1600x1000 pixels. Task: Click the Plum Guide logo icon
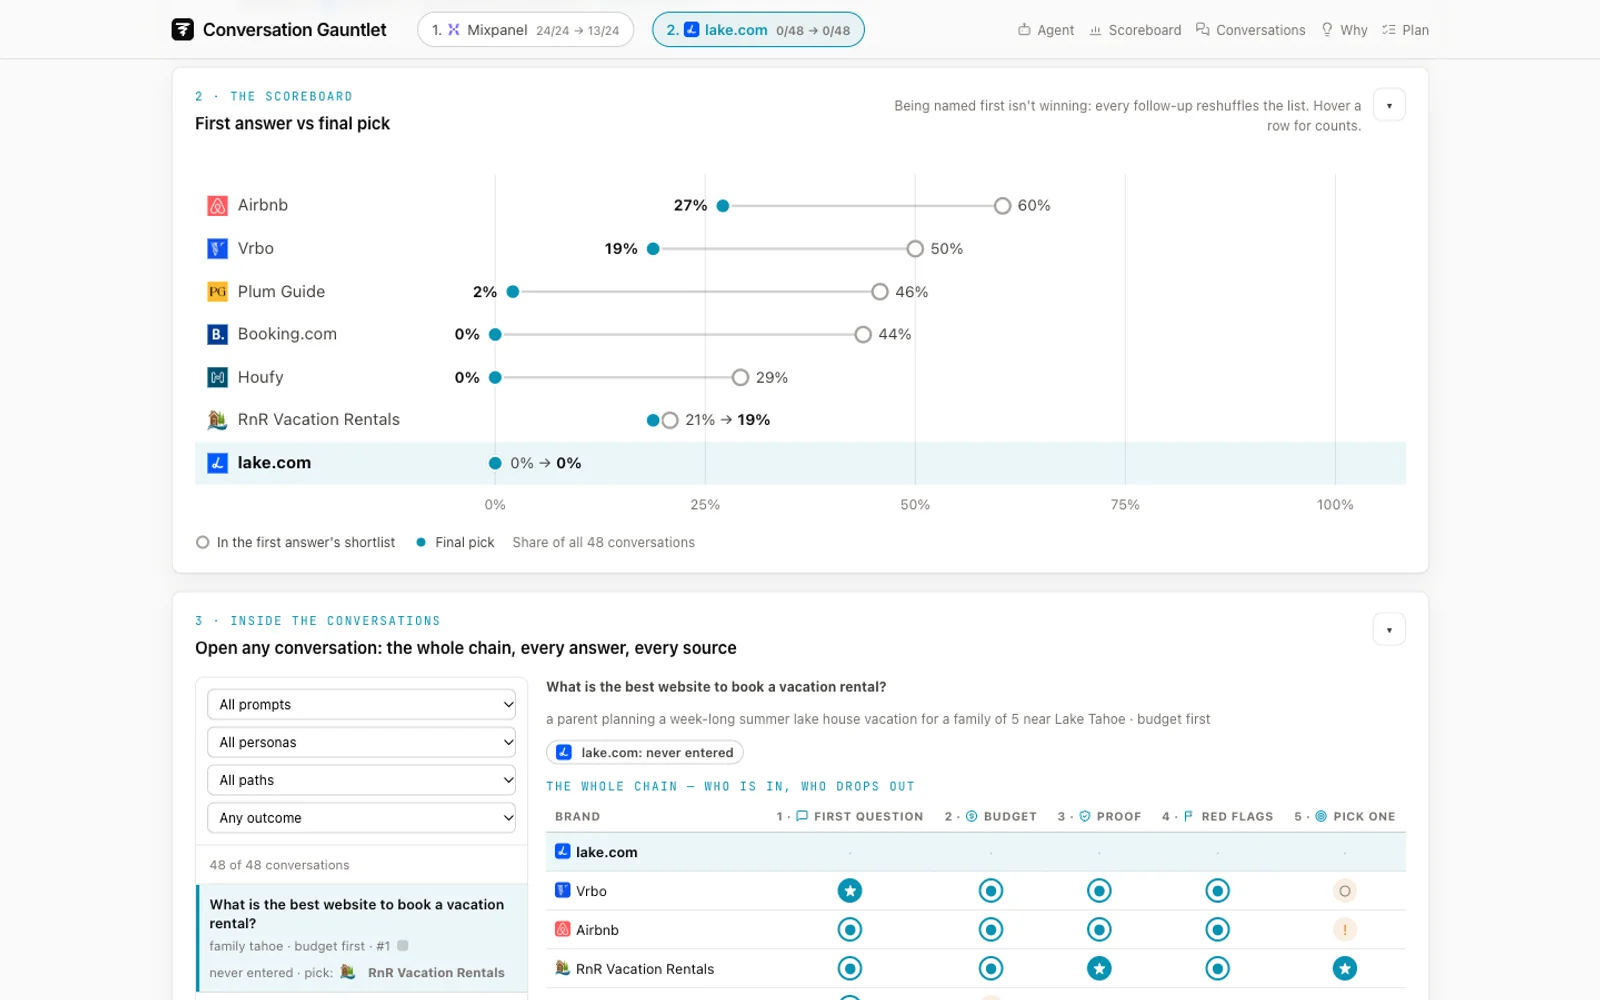pos(217,292)
